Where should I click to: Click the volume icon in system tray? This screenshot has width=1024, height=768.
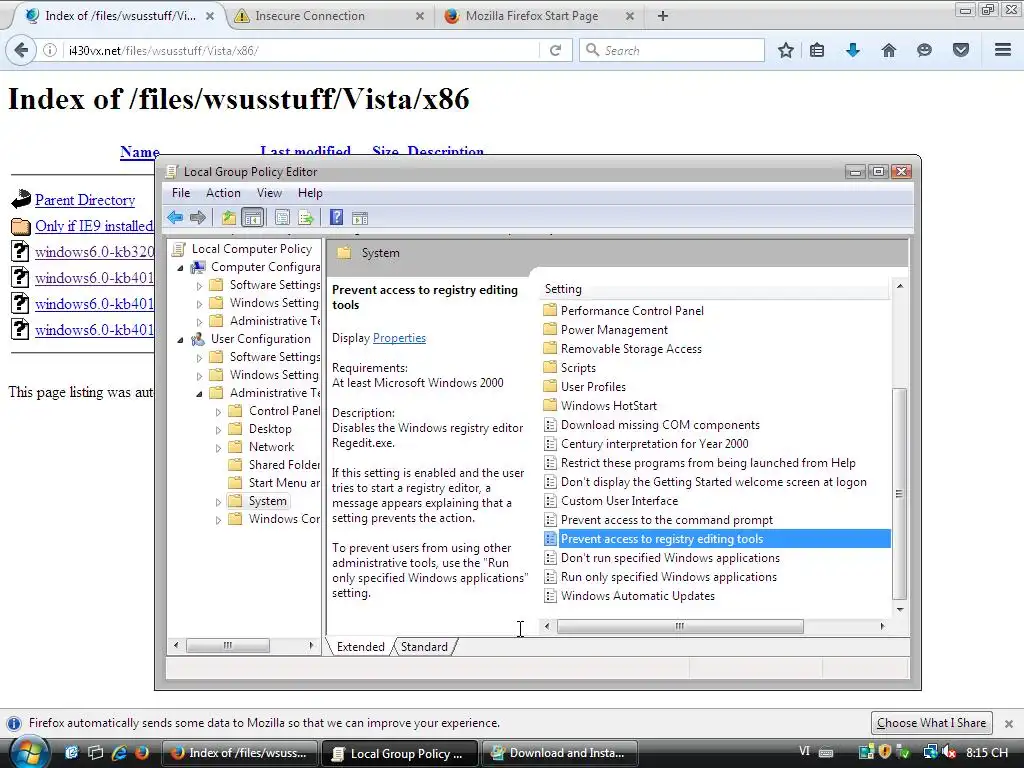tap(949, 752)
